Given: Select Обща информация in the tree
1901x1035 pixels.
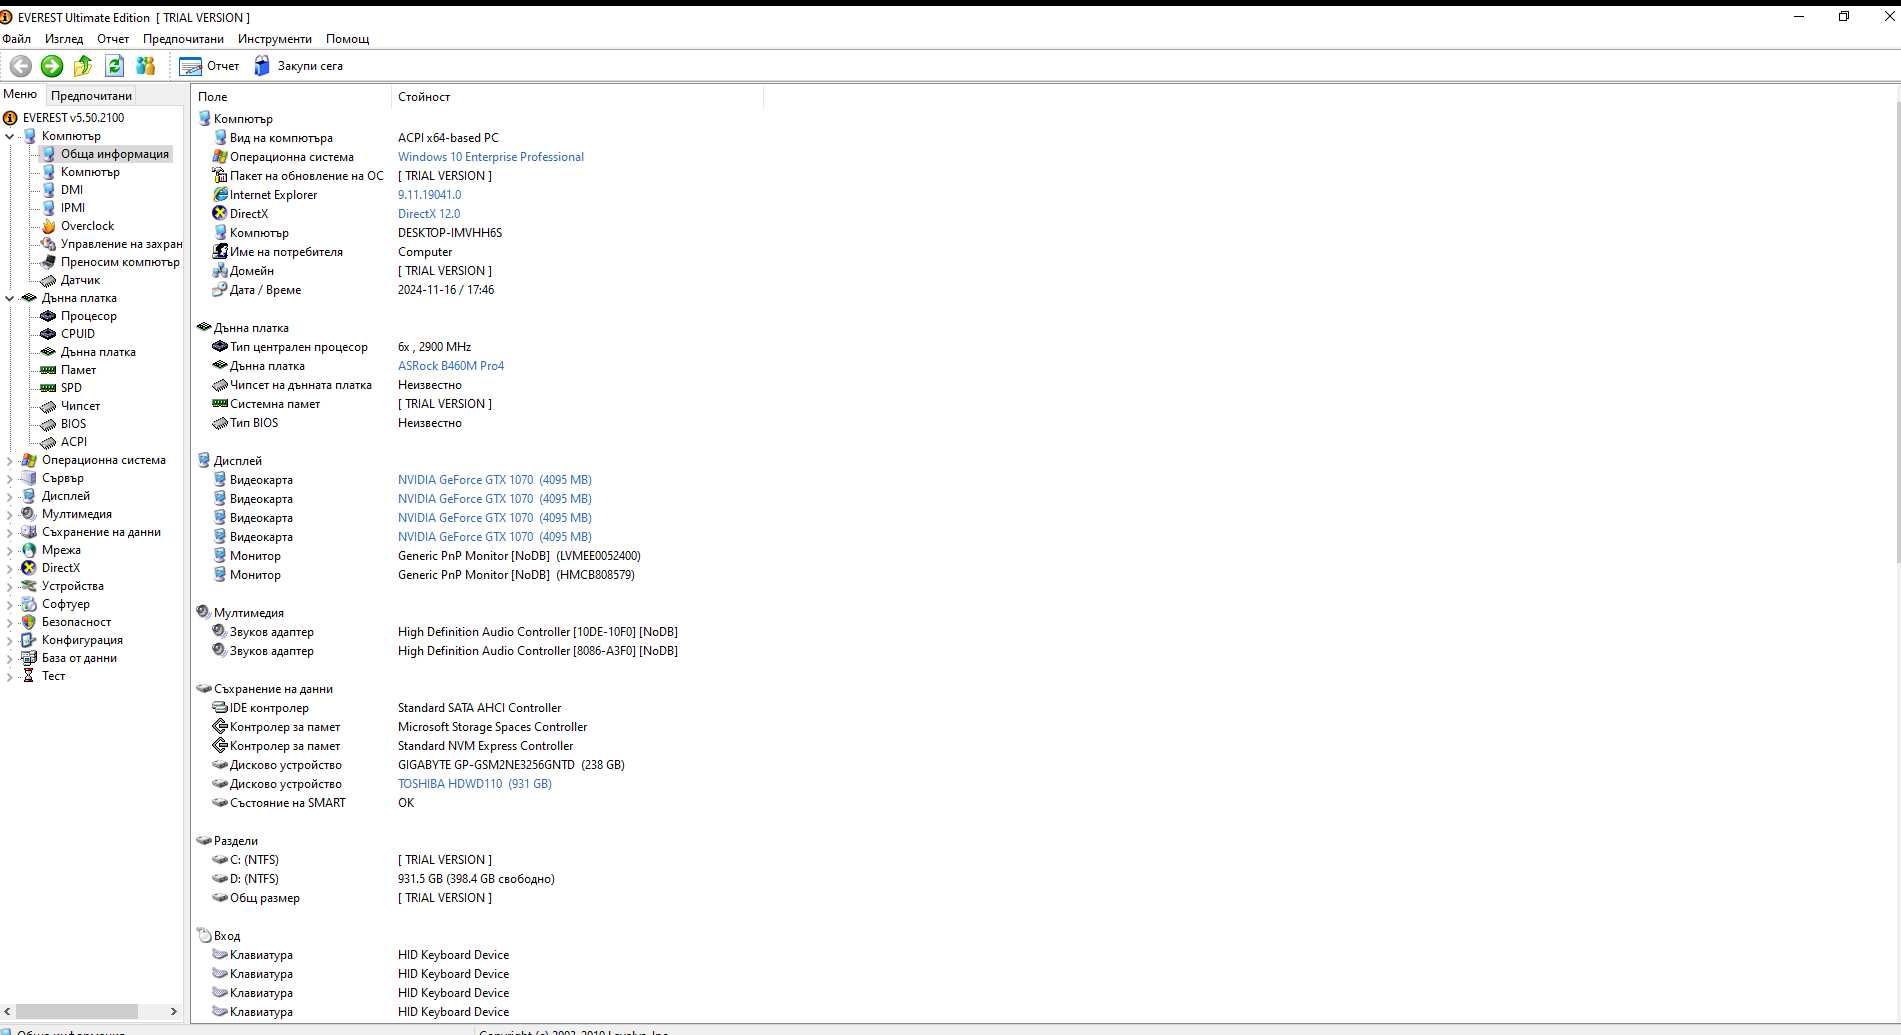Looking at the screenshot, I should [x=114, y=154].
